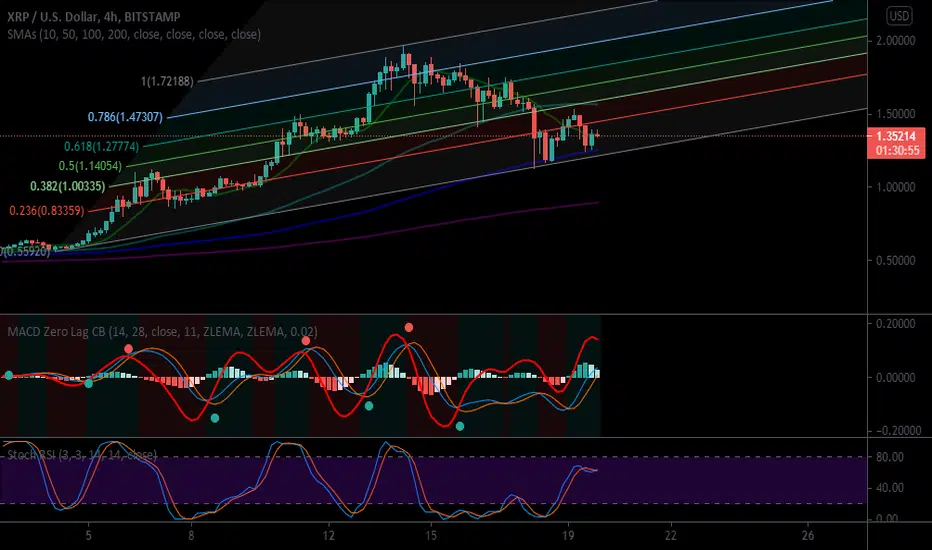Click the date 19 on the time axis
Screen dimensions: 932x550
click(x=568, y=535)
